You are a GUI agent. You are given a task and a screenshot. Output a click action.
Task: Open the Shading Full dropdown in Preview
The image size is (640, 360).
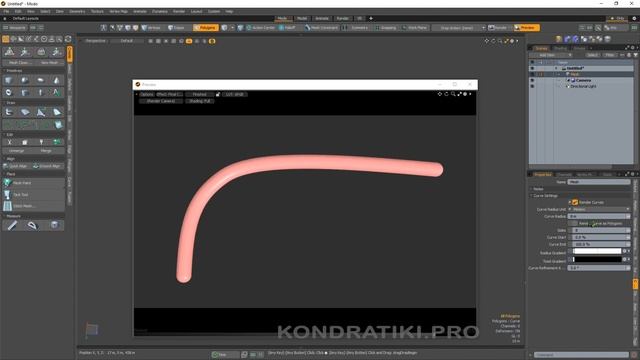[x=200, y=101]
